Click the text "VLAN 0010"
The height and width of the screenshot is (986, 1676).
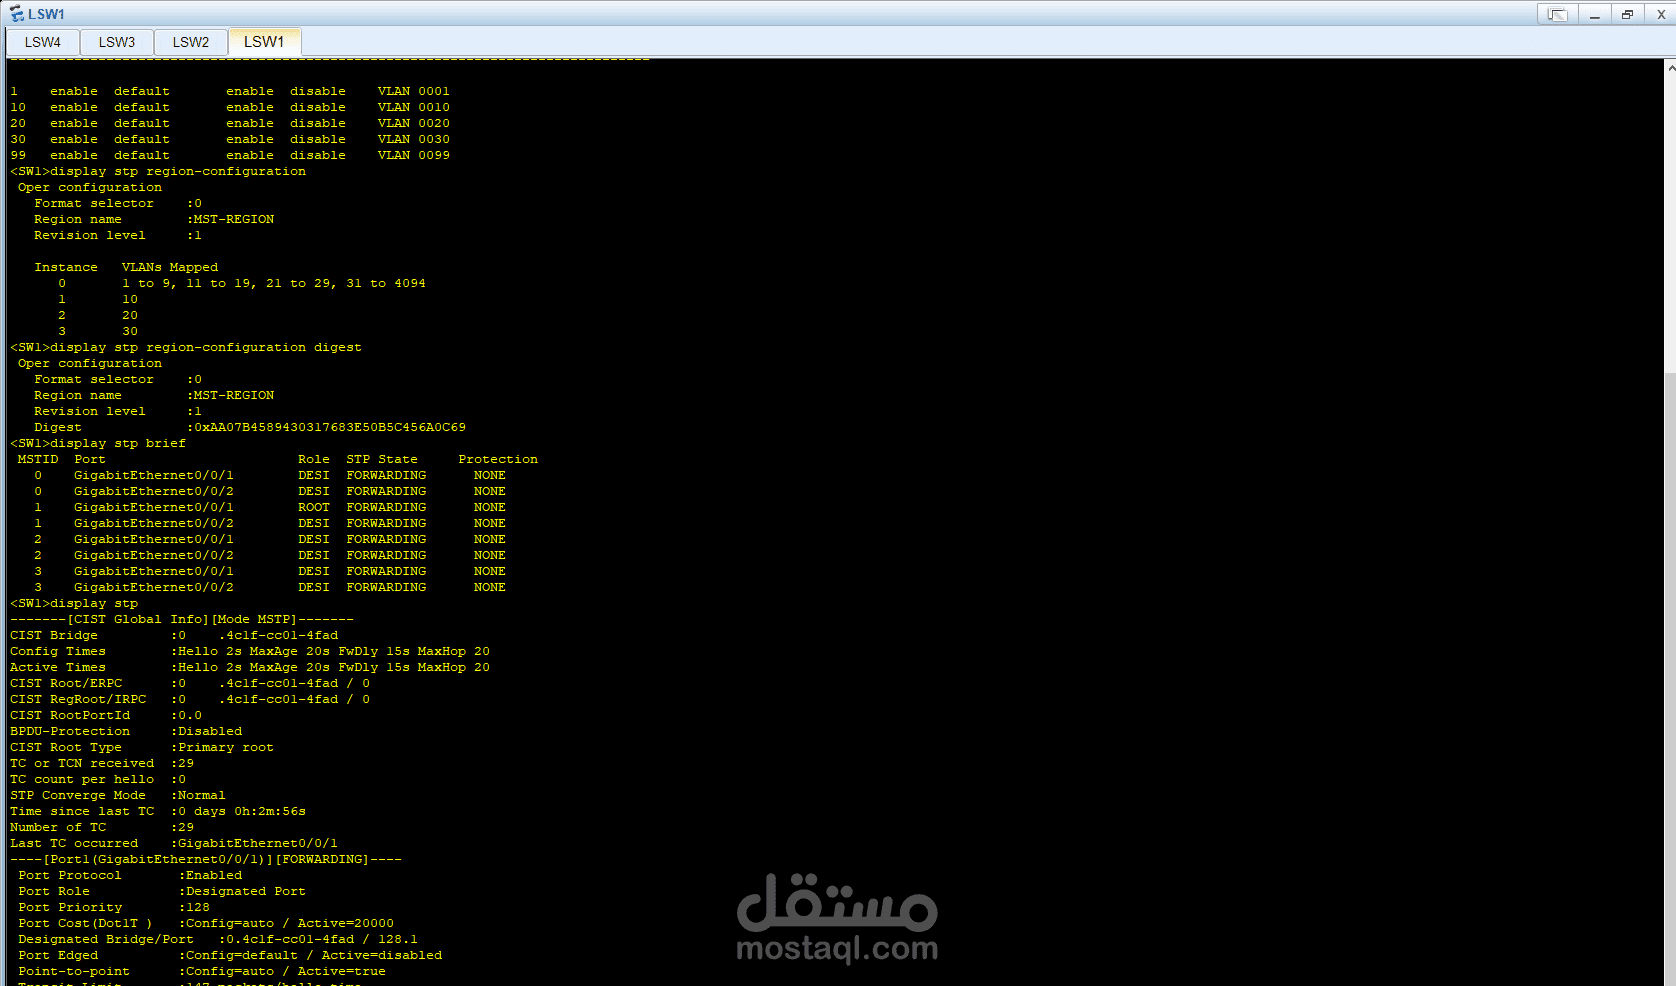point(414,107)
